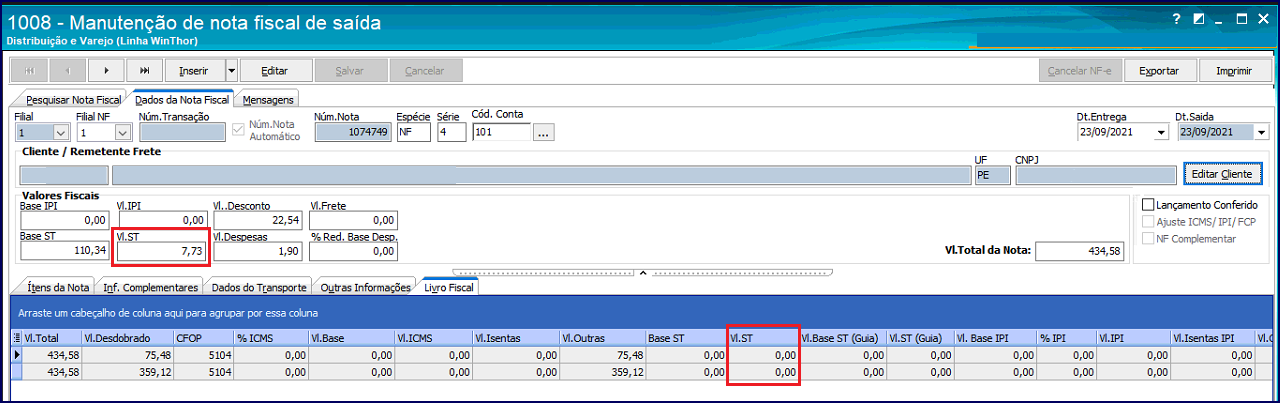The image size is (1280, 403).
Task: Focus the Núm.Transação field
Action: coord(182,132)
